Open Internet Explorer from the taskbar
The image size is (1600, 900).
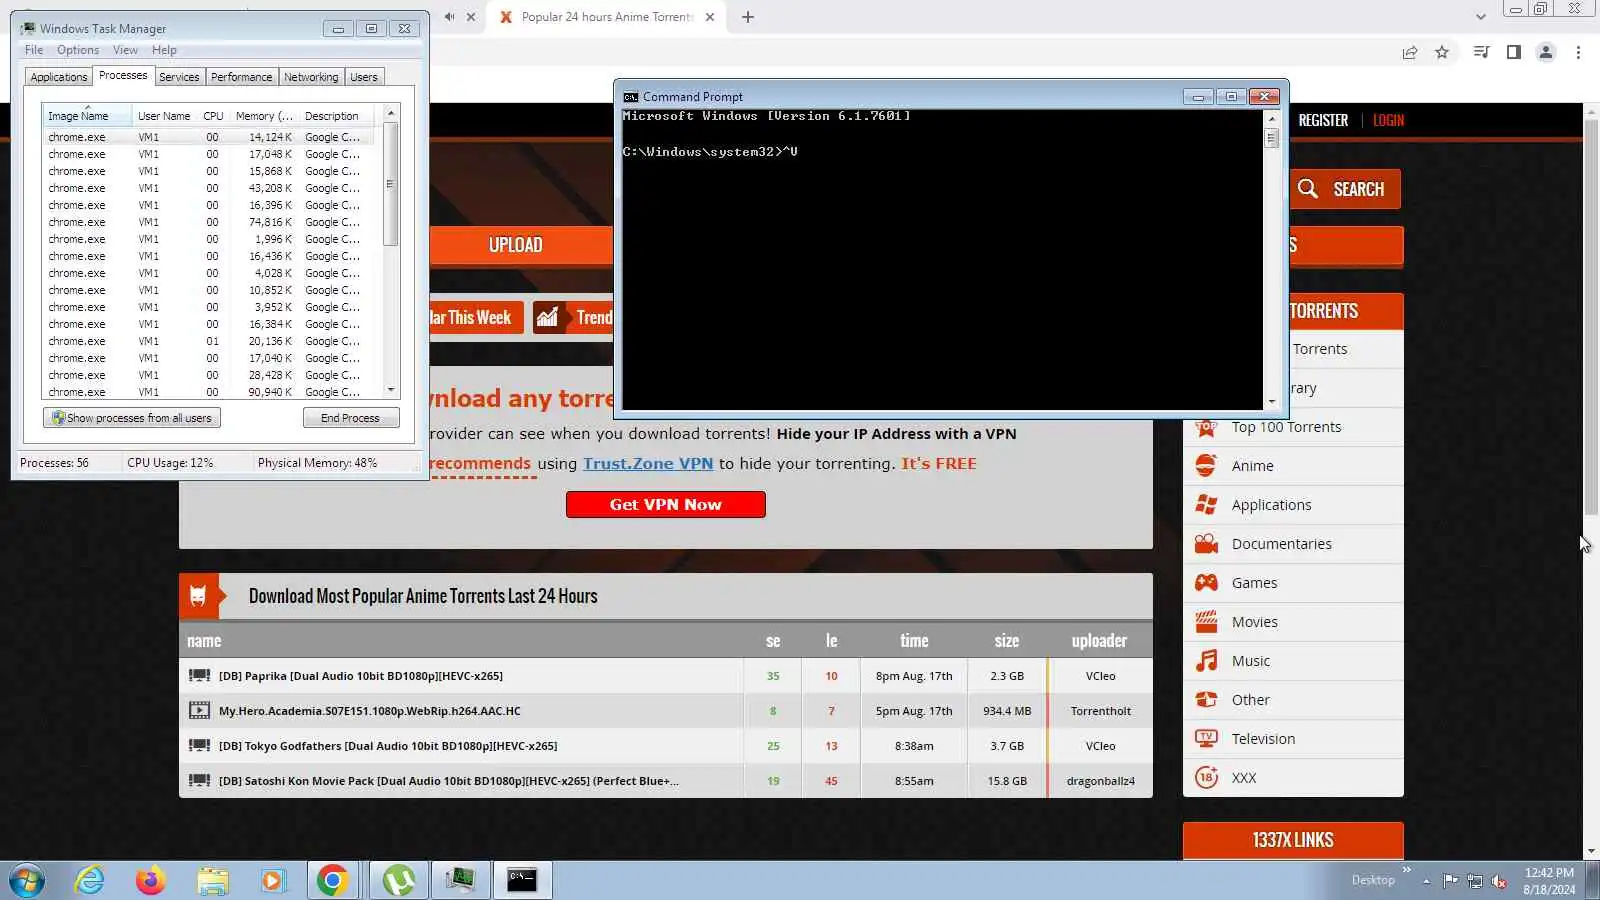click(90, 880)
